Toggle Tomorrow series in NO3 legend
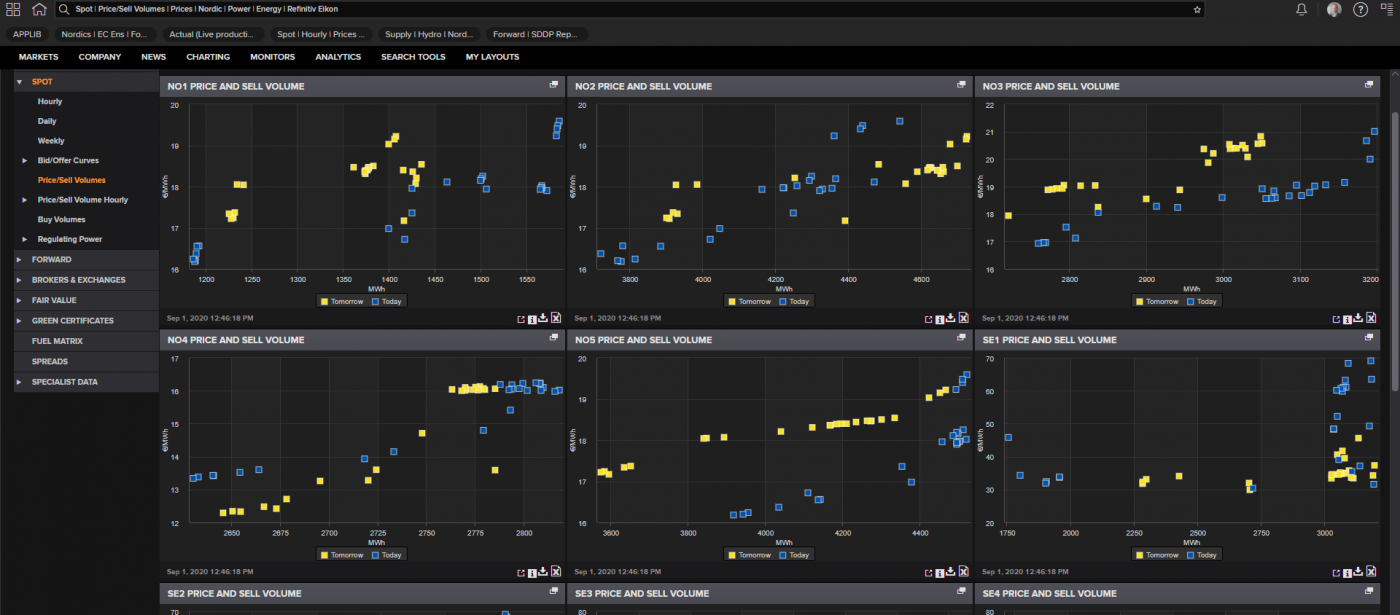 [1158, 301]
